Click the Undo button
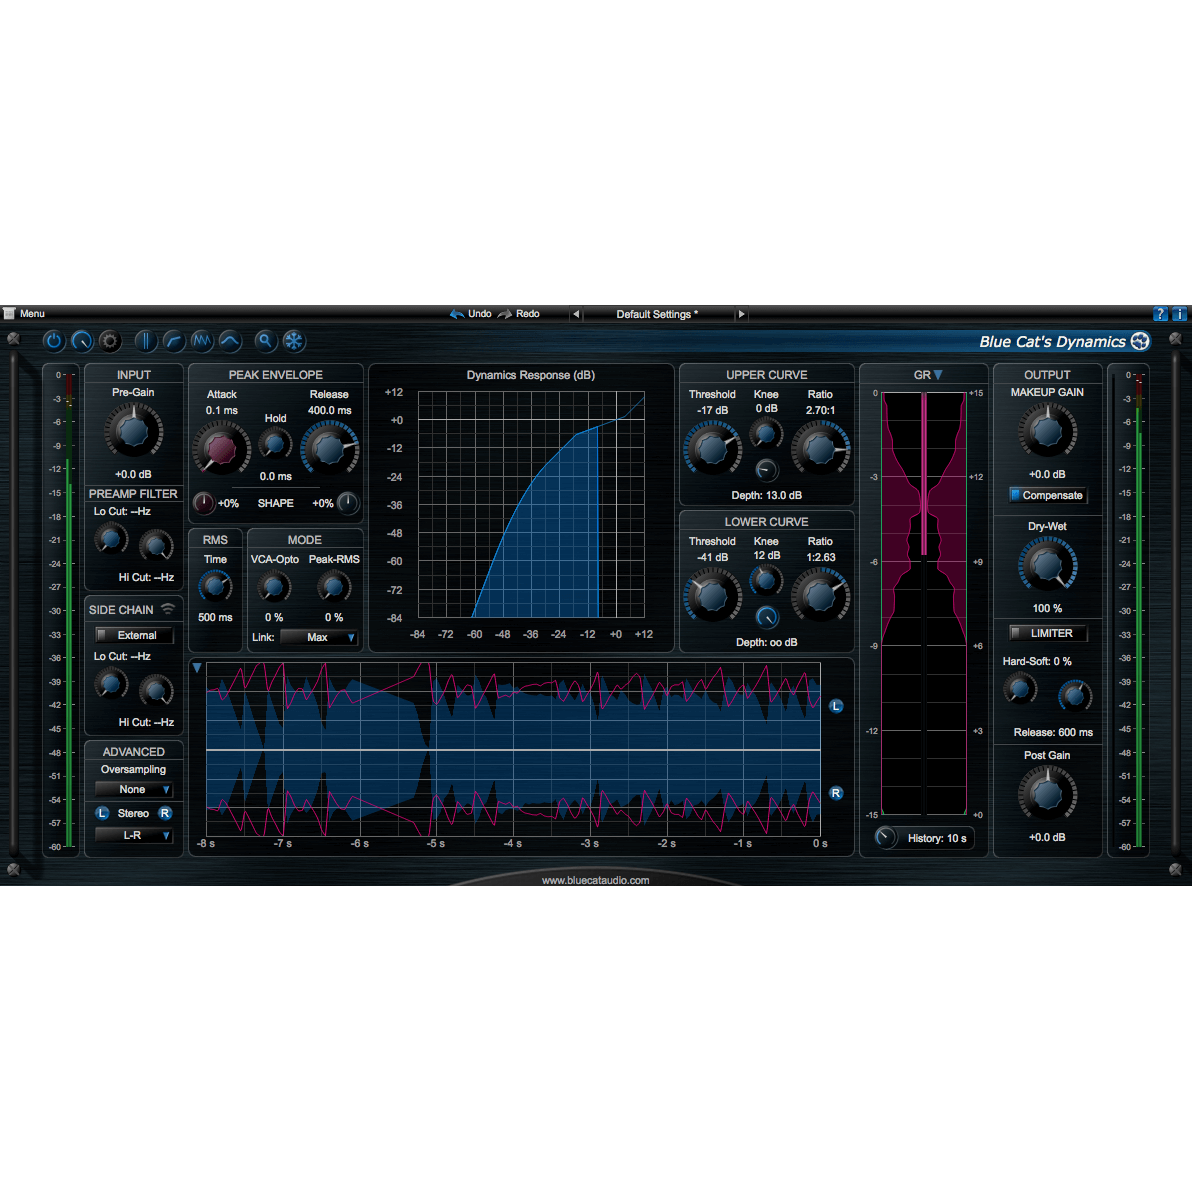 click(x=471, y=314)
